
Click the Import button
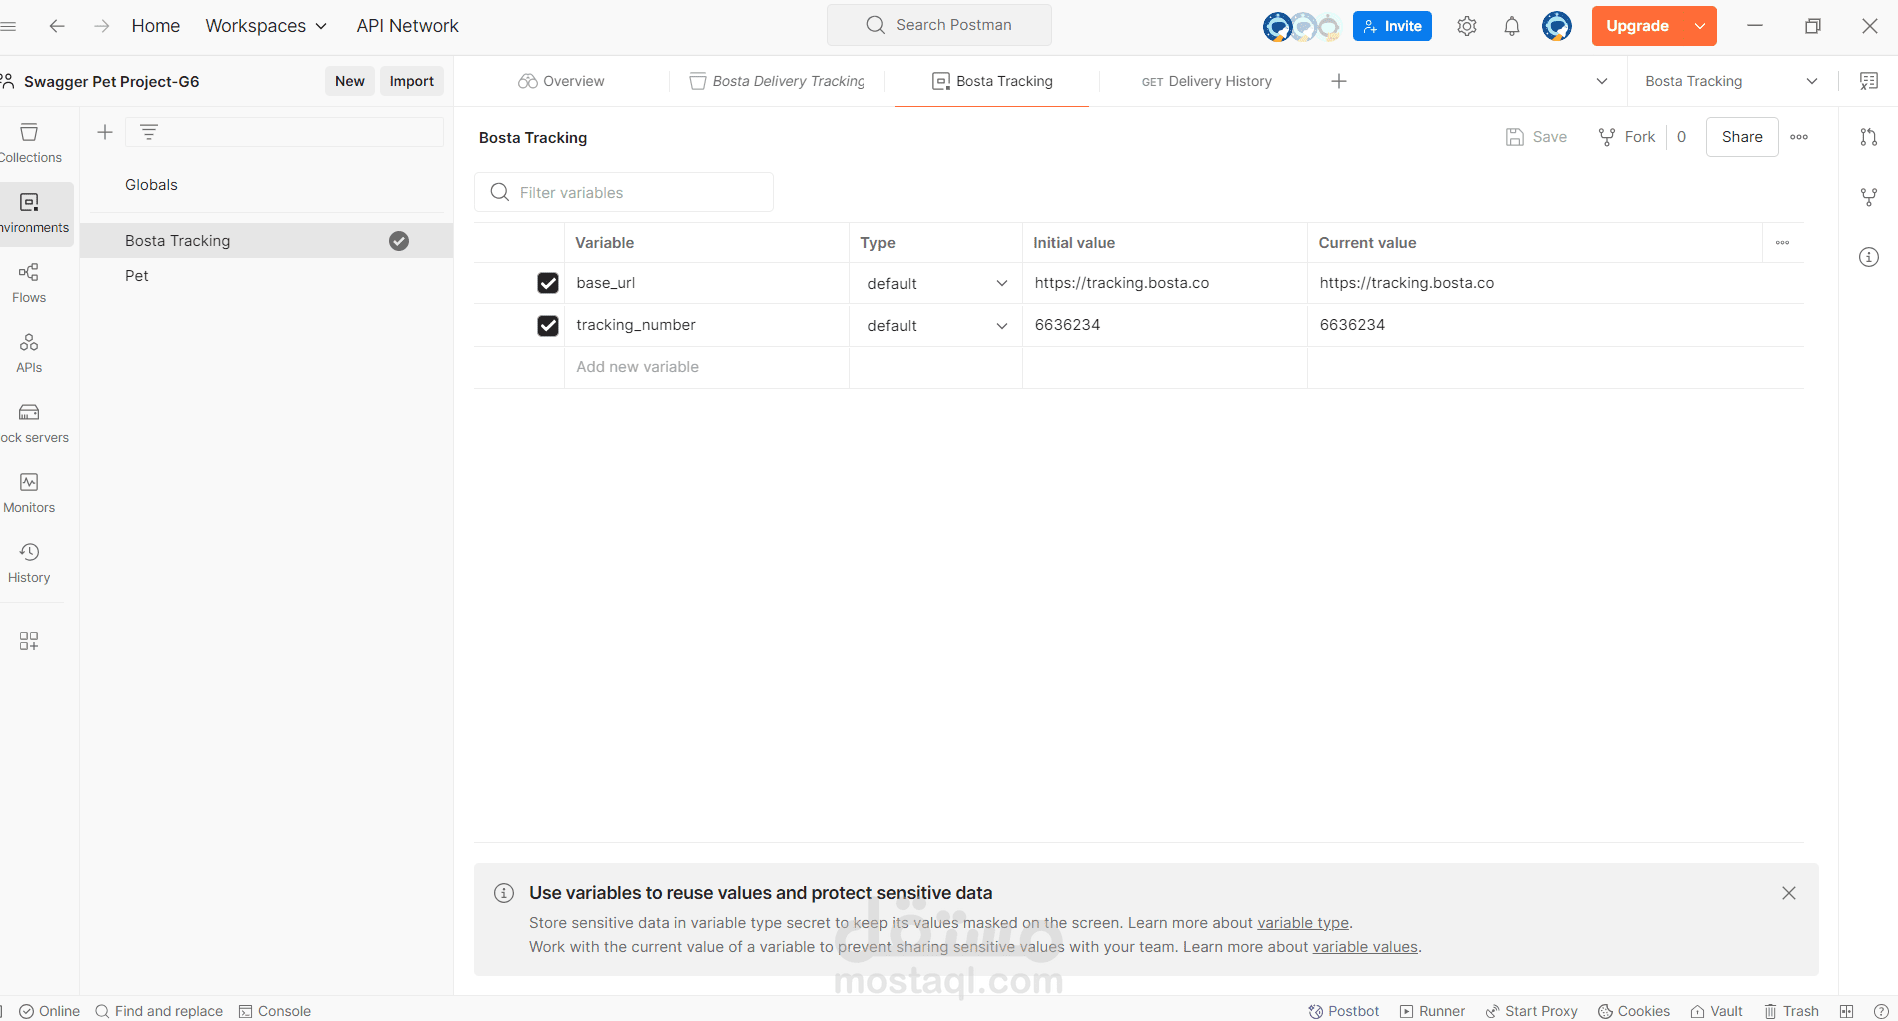point(412,81)
